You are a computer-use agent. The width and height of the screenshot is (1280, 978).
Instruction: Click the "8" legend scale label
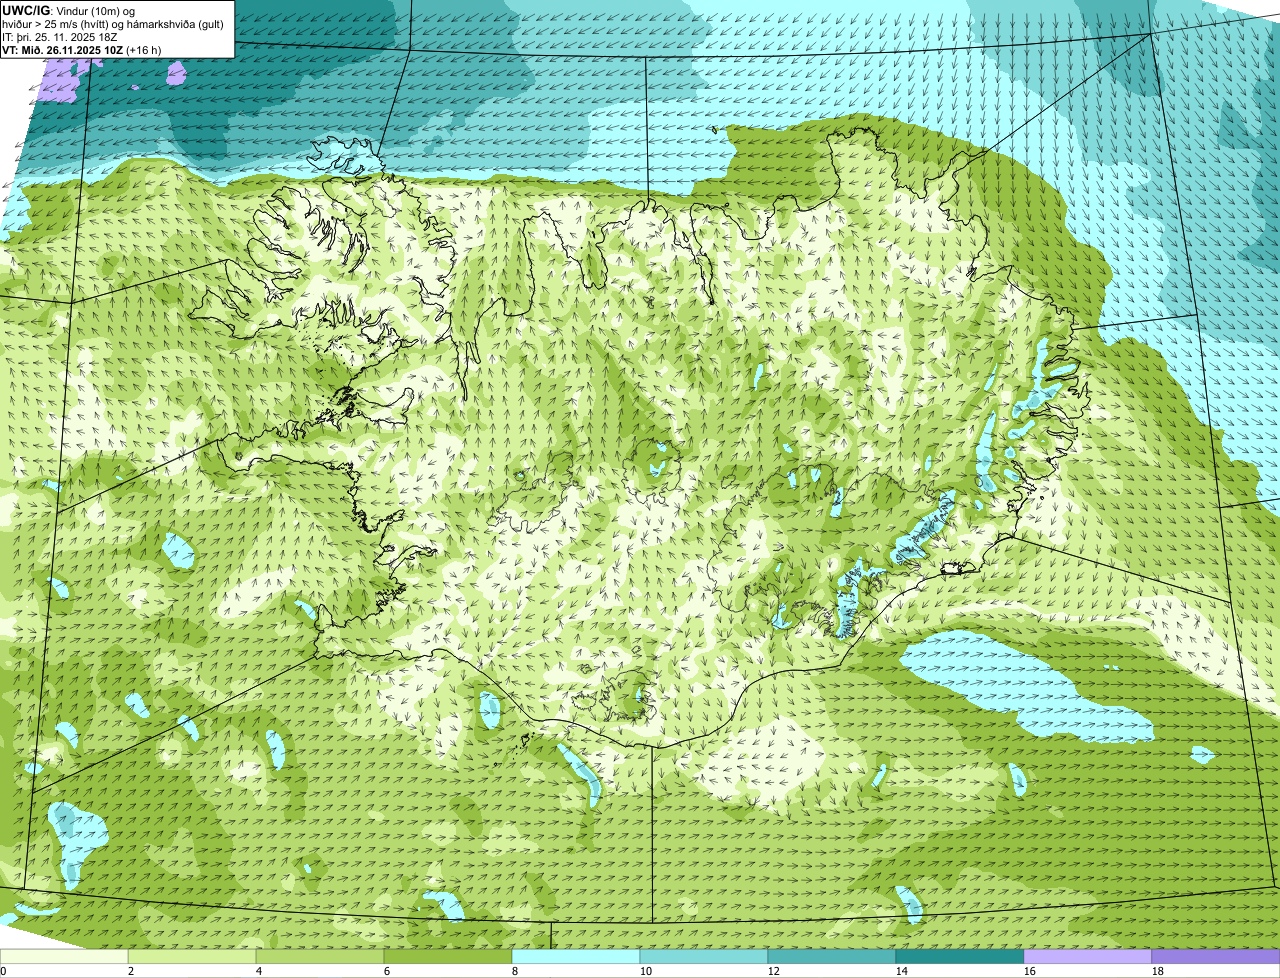click(514, 971)
